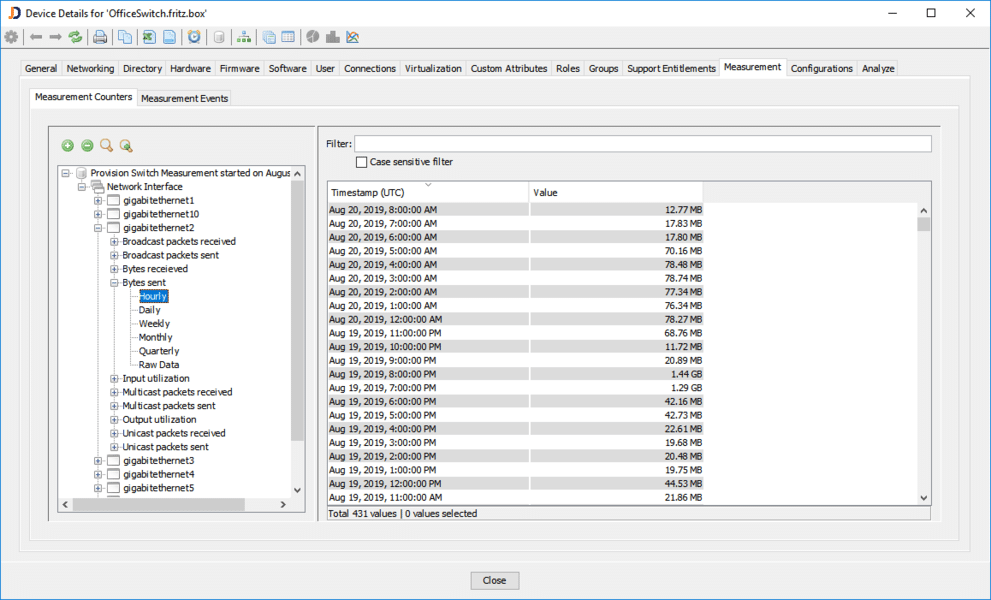This screenshot has height=600, width=991.
Task: Click the printer icon in toolbar
Action: [x=100, y=37]
